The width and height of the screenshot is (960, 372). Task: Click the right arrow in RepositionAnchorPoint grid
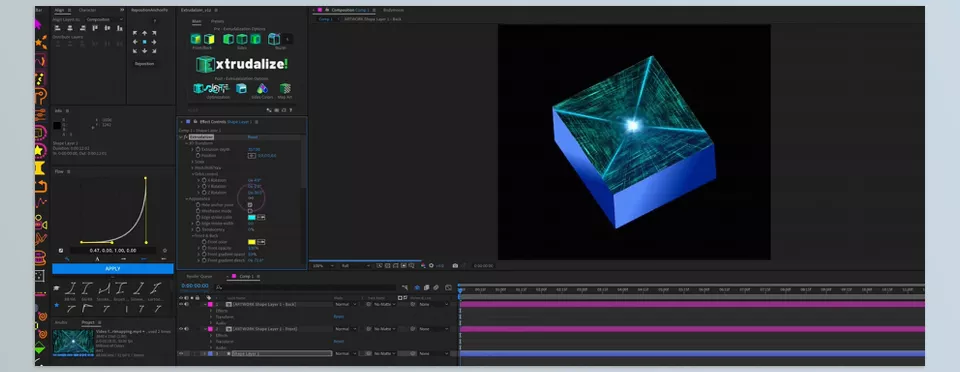click(x=154, y=42)
